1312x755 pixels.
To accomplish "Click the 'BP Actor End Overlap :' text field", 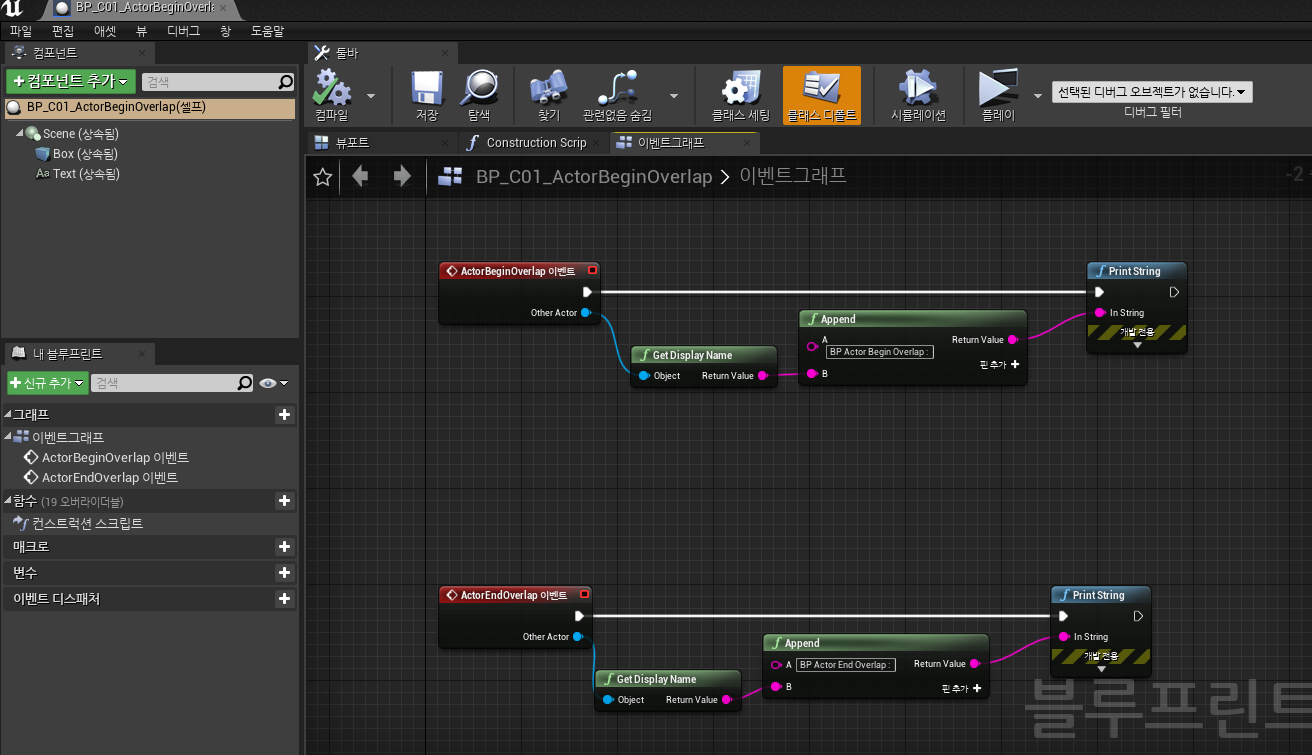I will [x=846, y=665].
